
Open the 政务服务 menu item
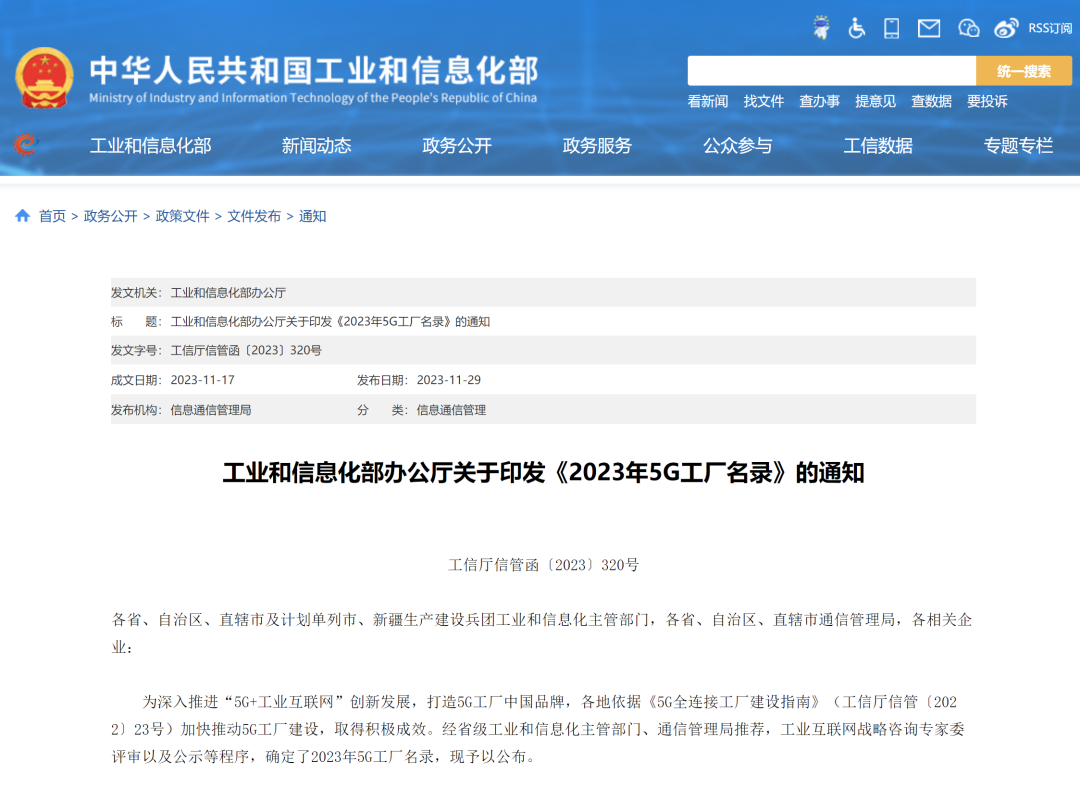597,146
